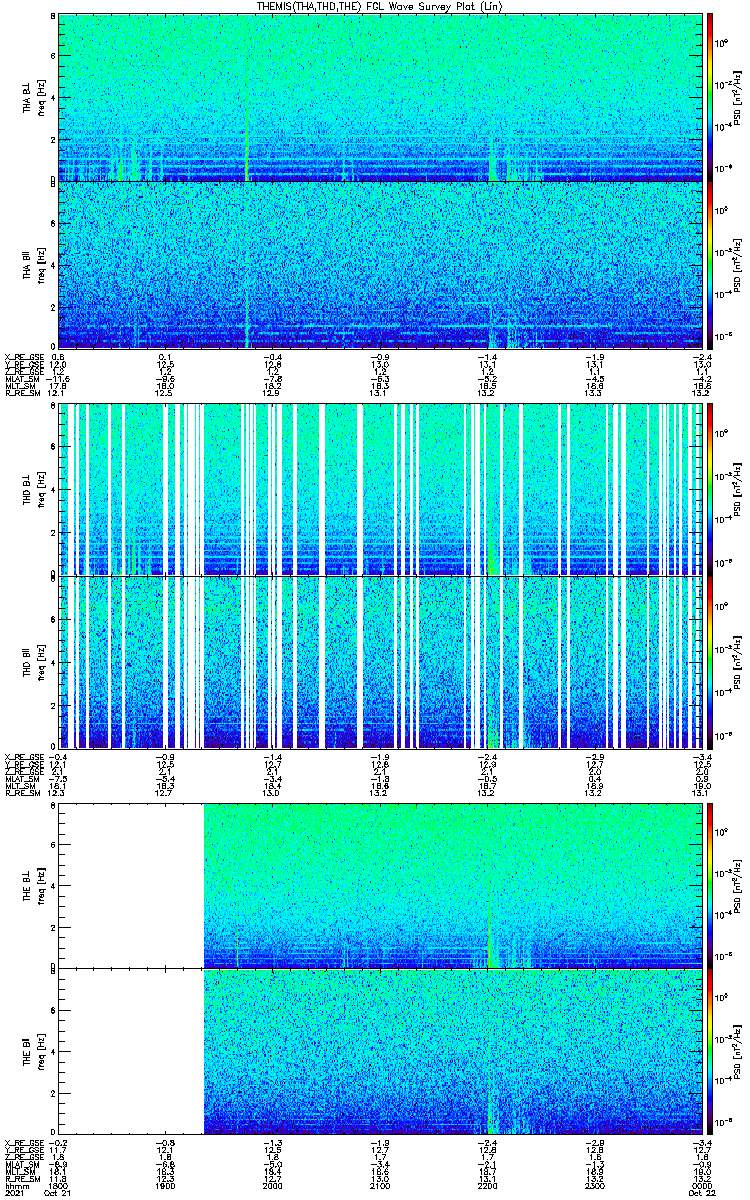This screenshot has height=1200, width=750.
Task: Click the THA B⊥ spectrogram panel
Action: pos(380,97)
